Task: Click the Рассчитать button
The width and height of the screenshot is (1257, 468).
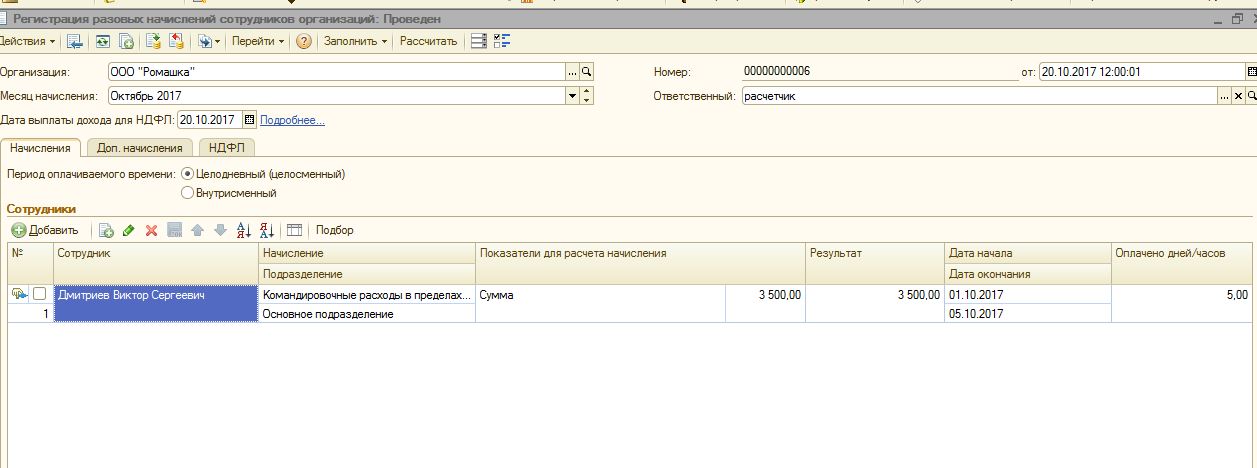Action: [x=428, y=41]
